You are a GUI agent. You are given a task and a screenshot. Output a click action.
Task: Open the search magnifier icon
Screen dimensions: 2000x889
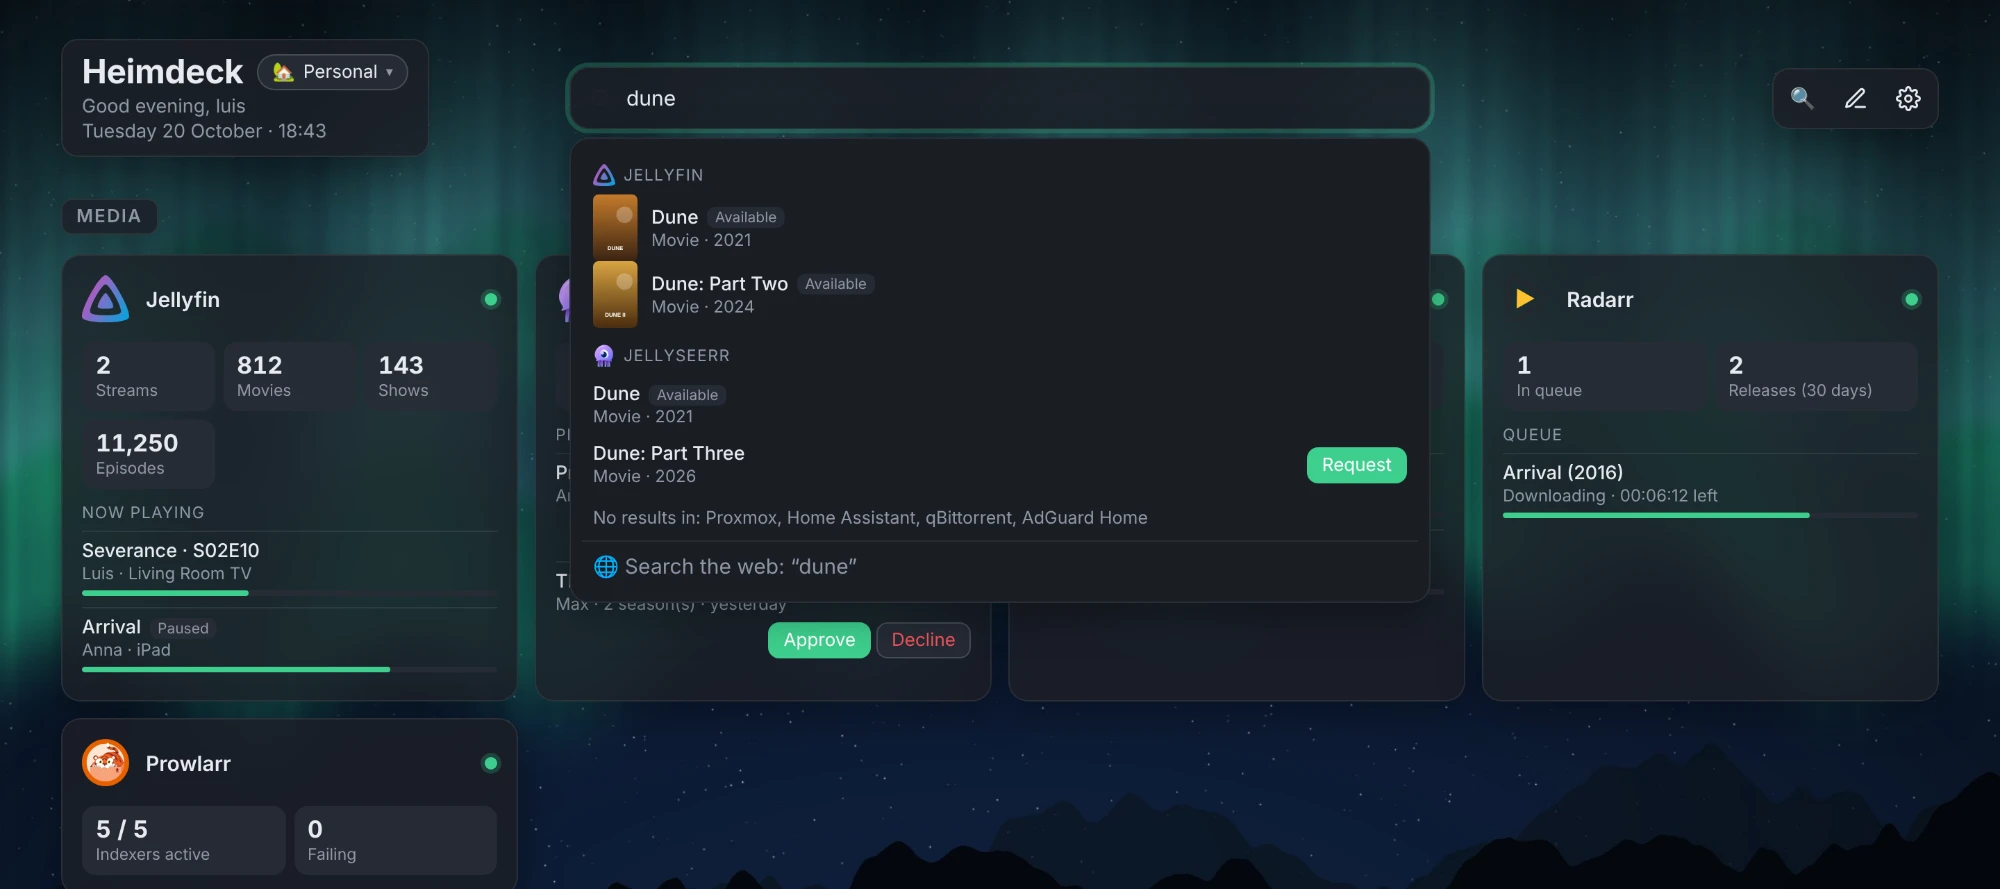pyautogui.click(x=1802, y=98)
